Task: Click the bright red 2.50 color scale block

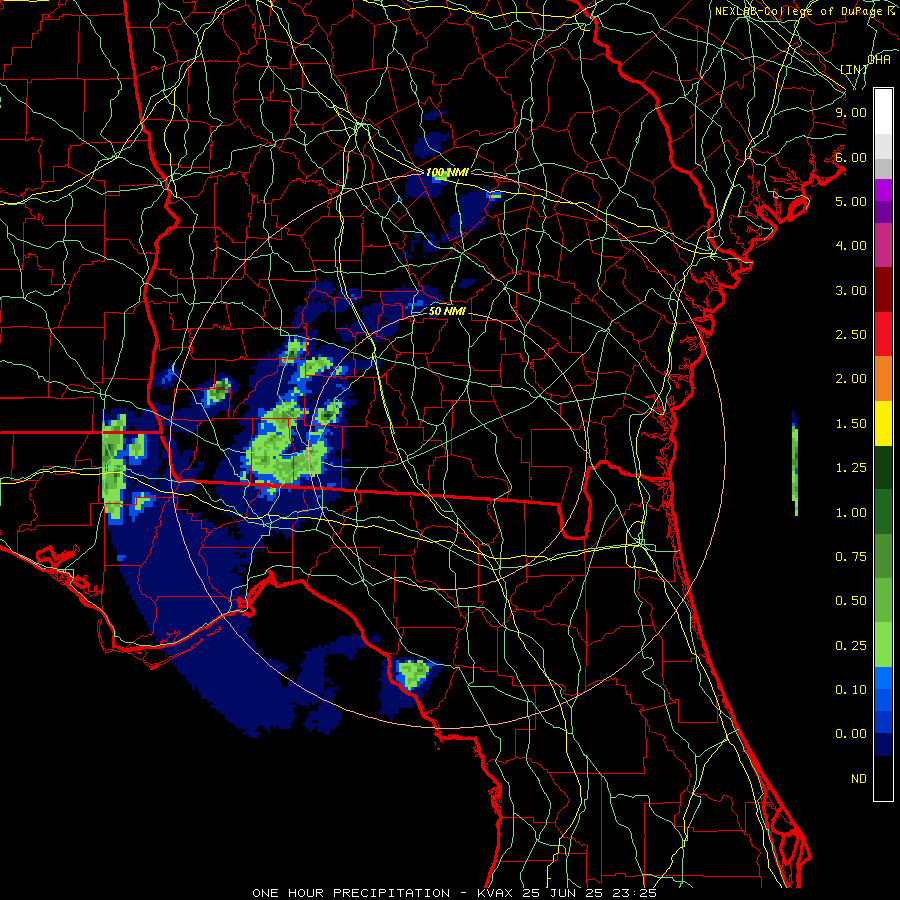Action: click(883, 335)
